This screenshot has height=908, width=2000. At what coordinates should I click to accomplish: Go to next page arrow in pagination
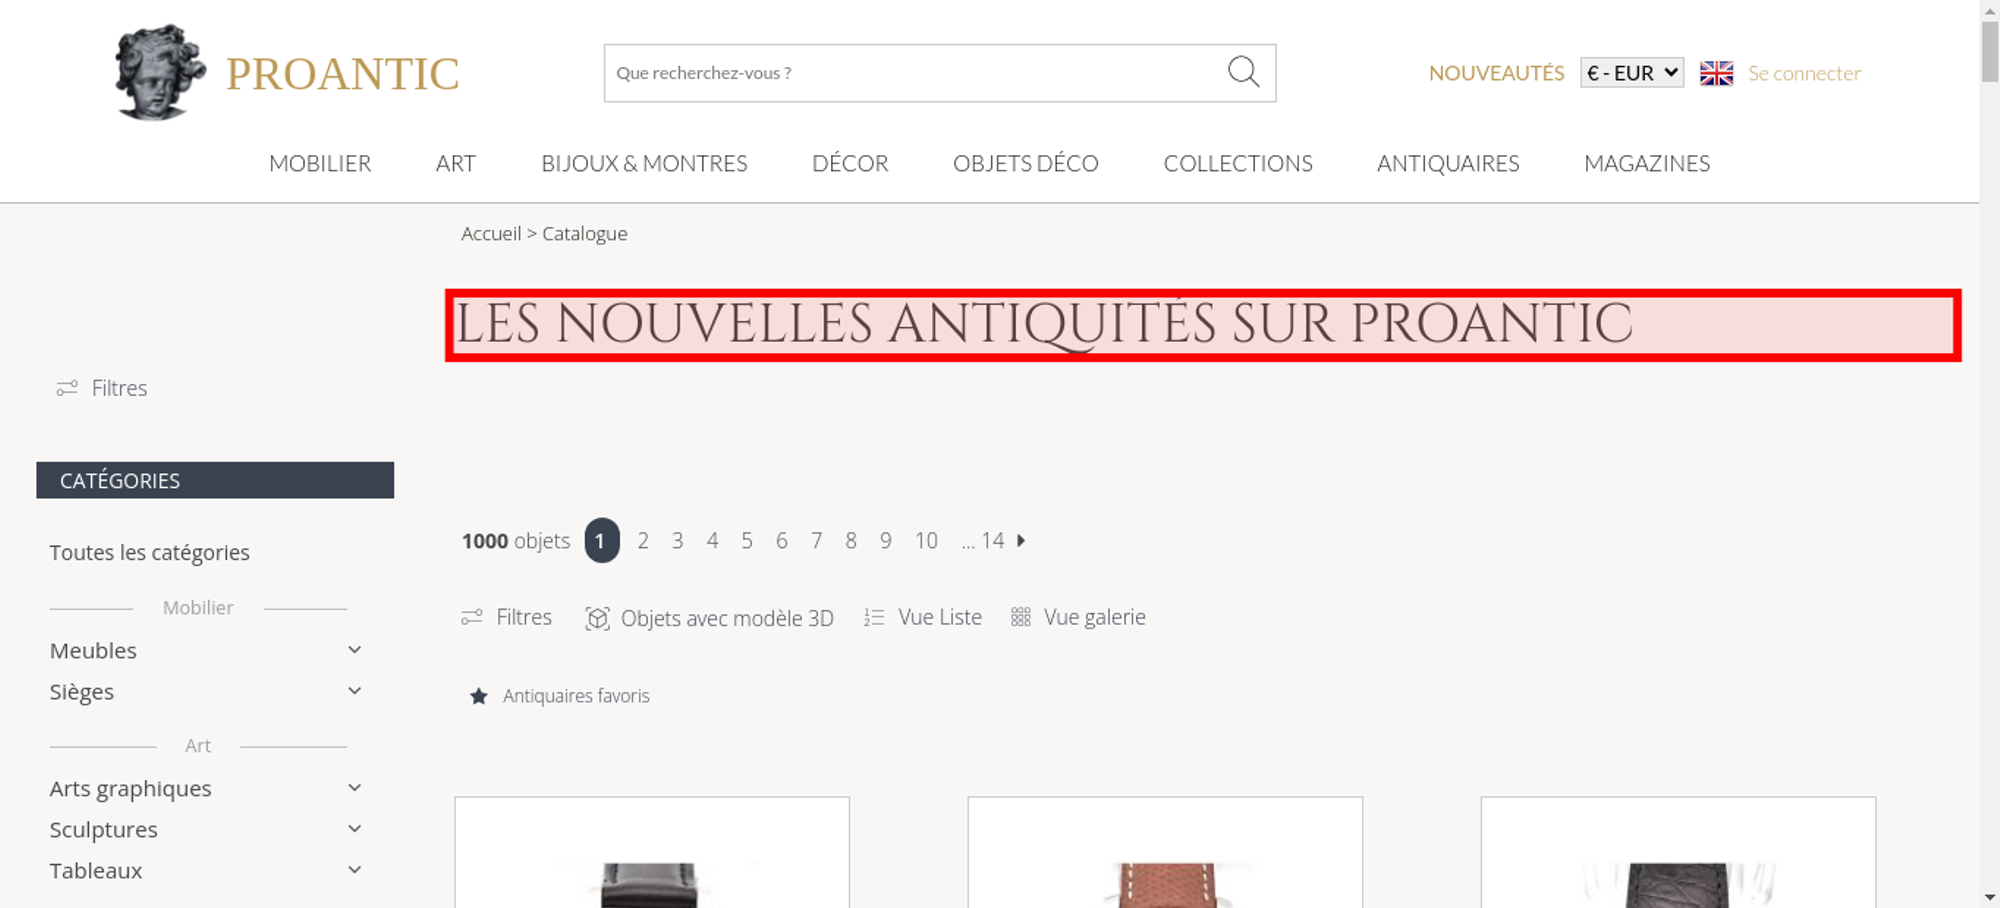coord(1021,540)
